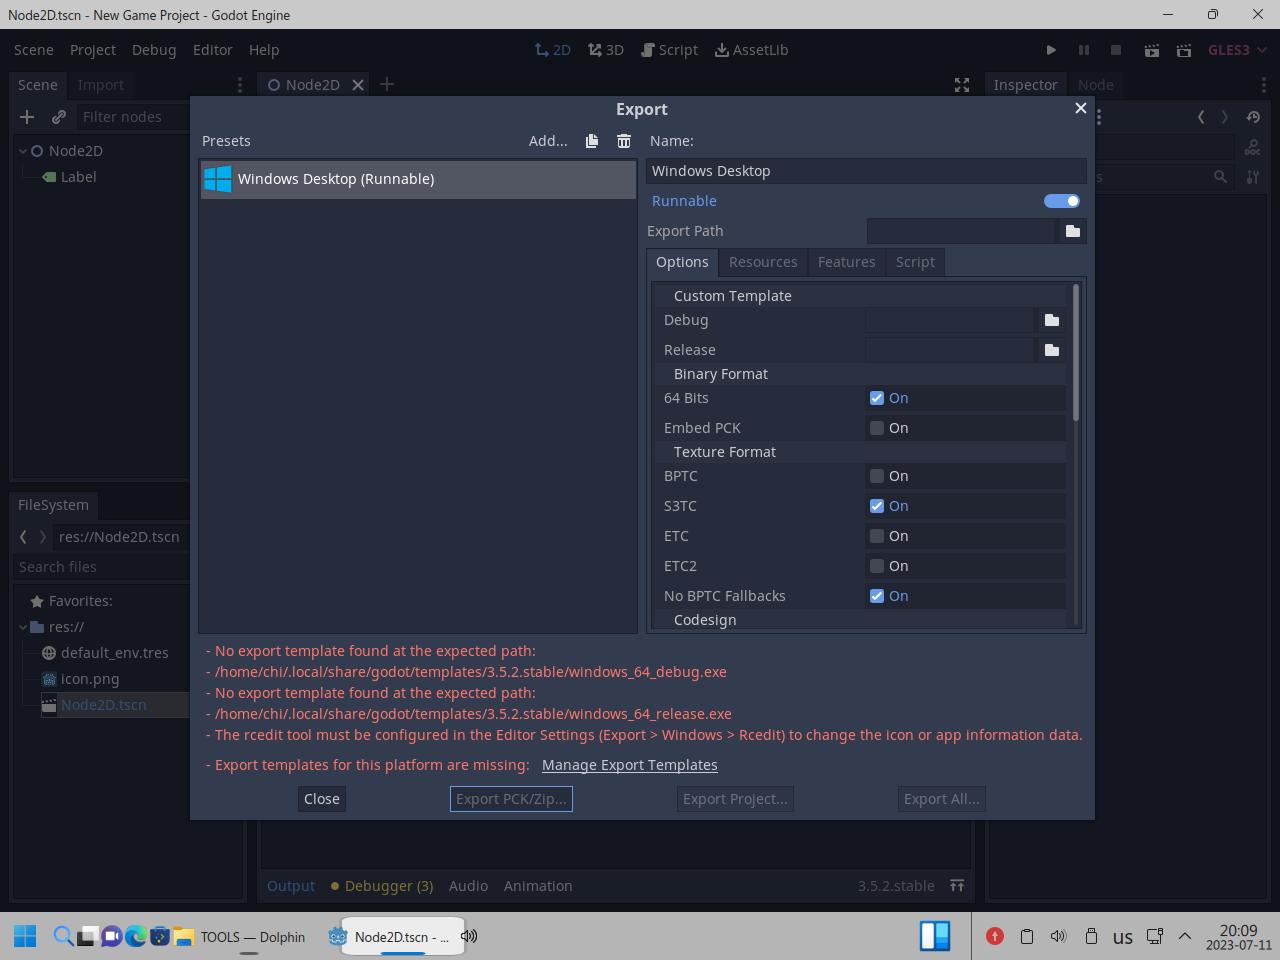
Task: Switch to the AssetLib workspace
Action: pos(752,50)
